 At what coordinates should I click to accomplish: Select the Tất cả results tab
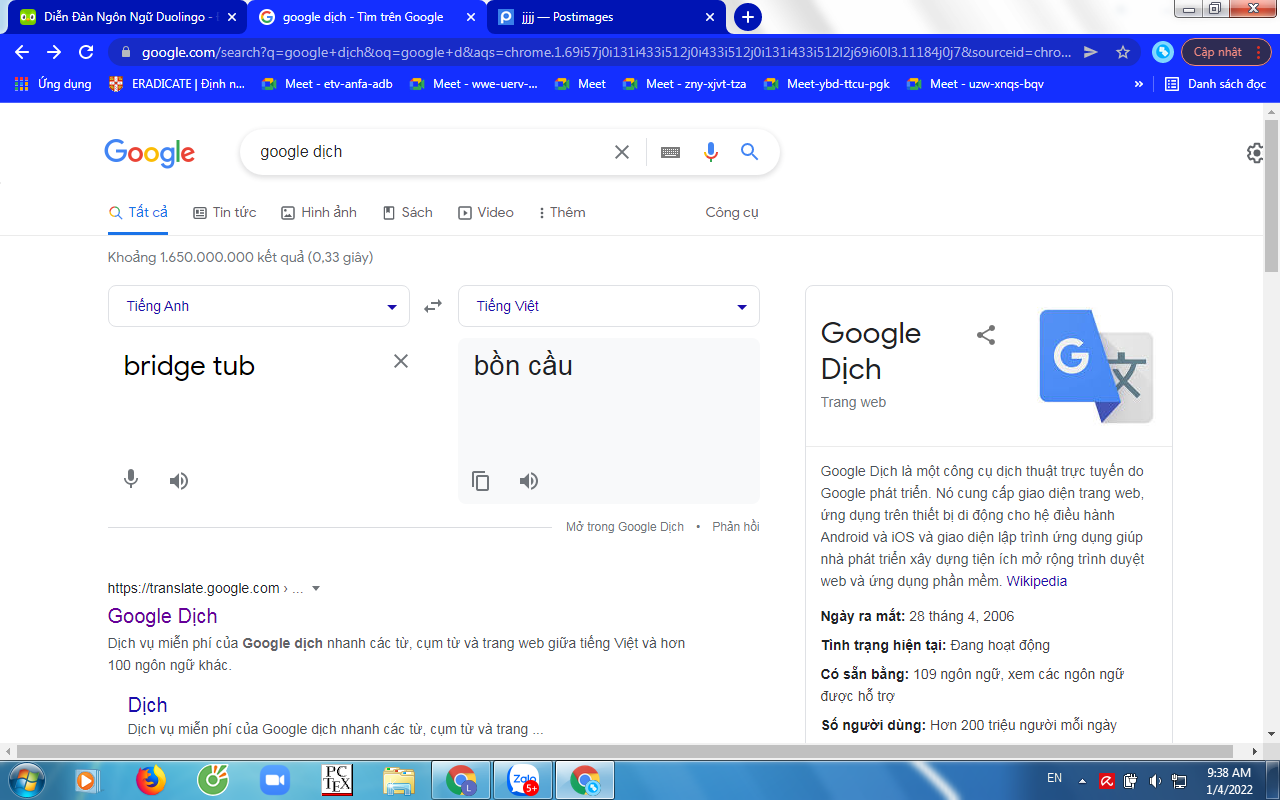pyautogui.click(x=139, y=212)
